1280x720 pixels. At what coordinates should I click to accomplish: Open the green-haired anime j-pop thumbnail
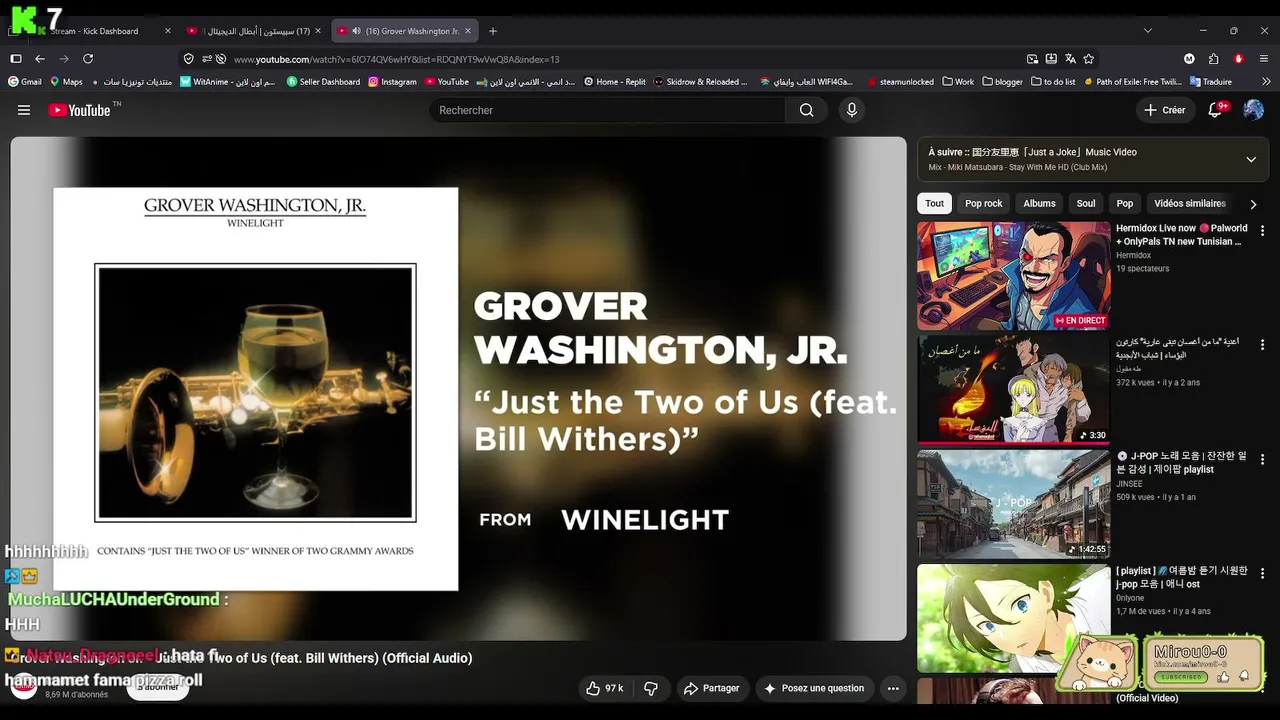[1013, 618]
